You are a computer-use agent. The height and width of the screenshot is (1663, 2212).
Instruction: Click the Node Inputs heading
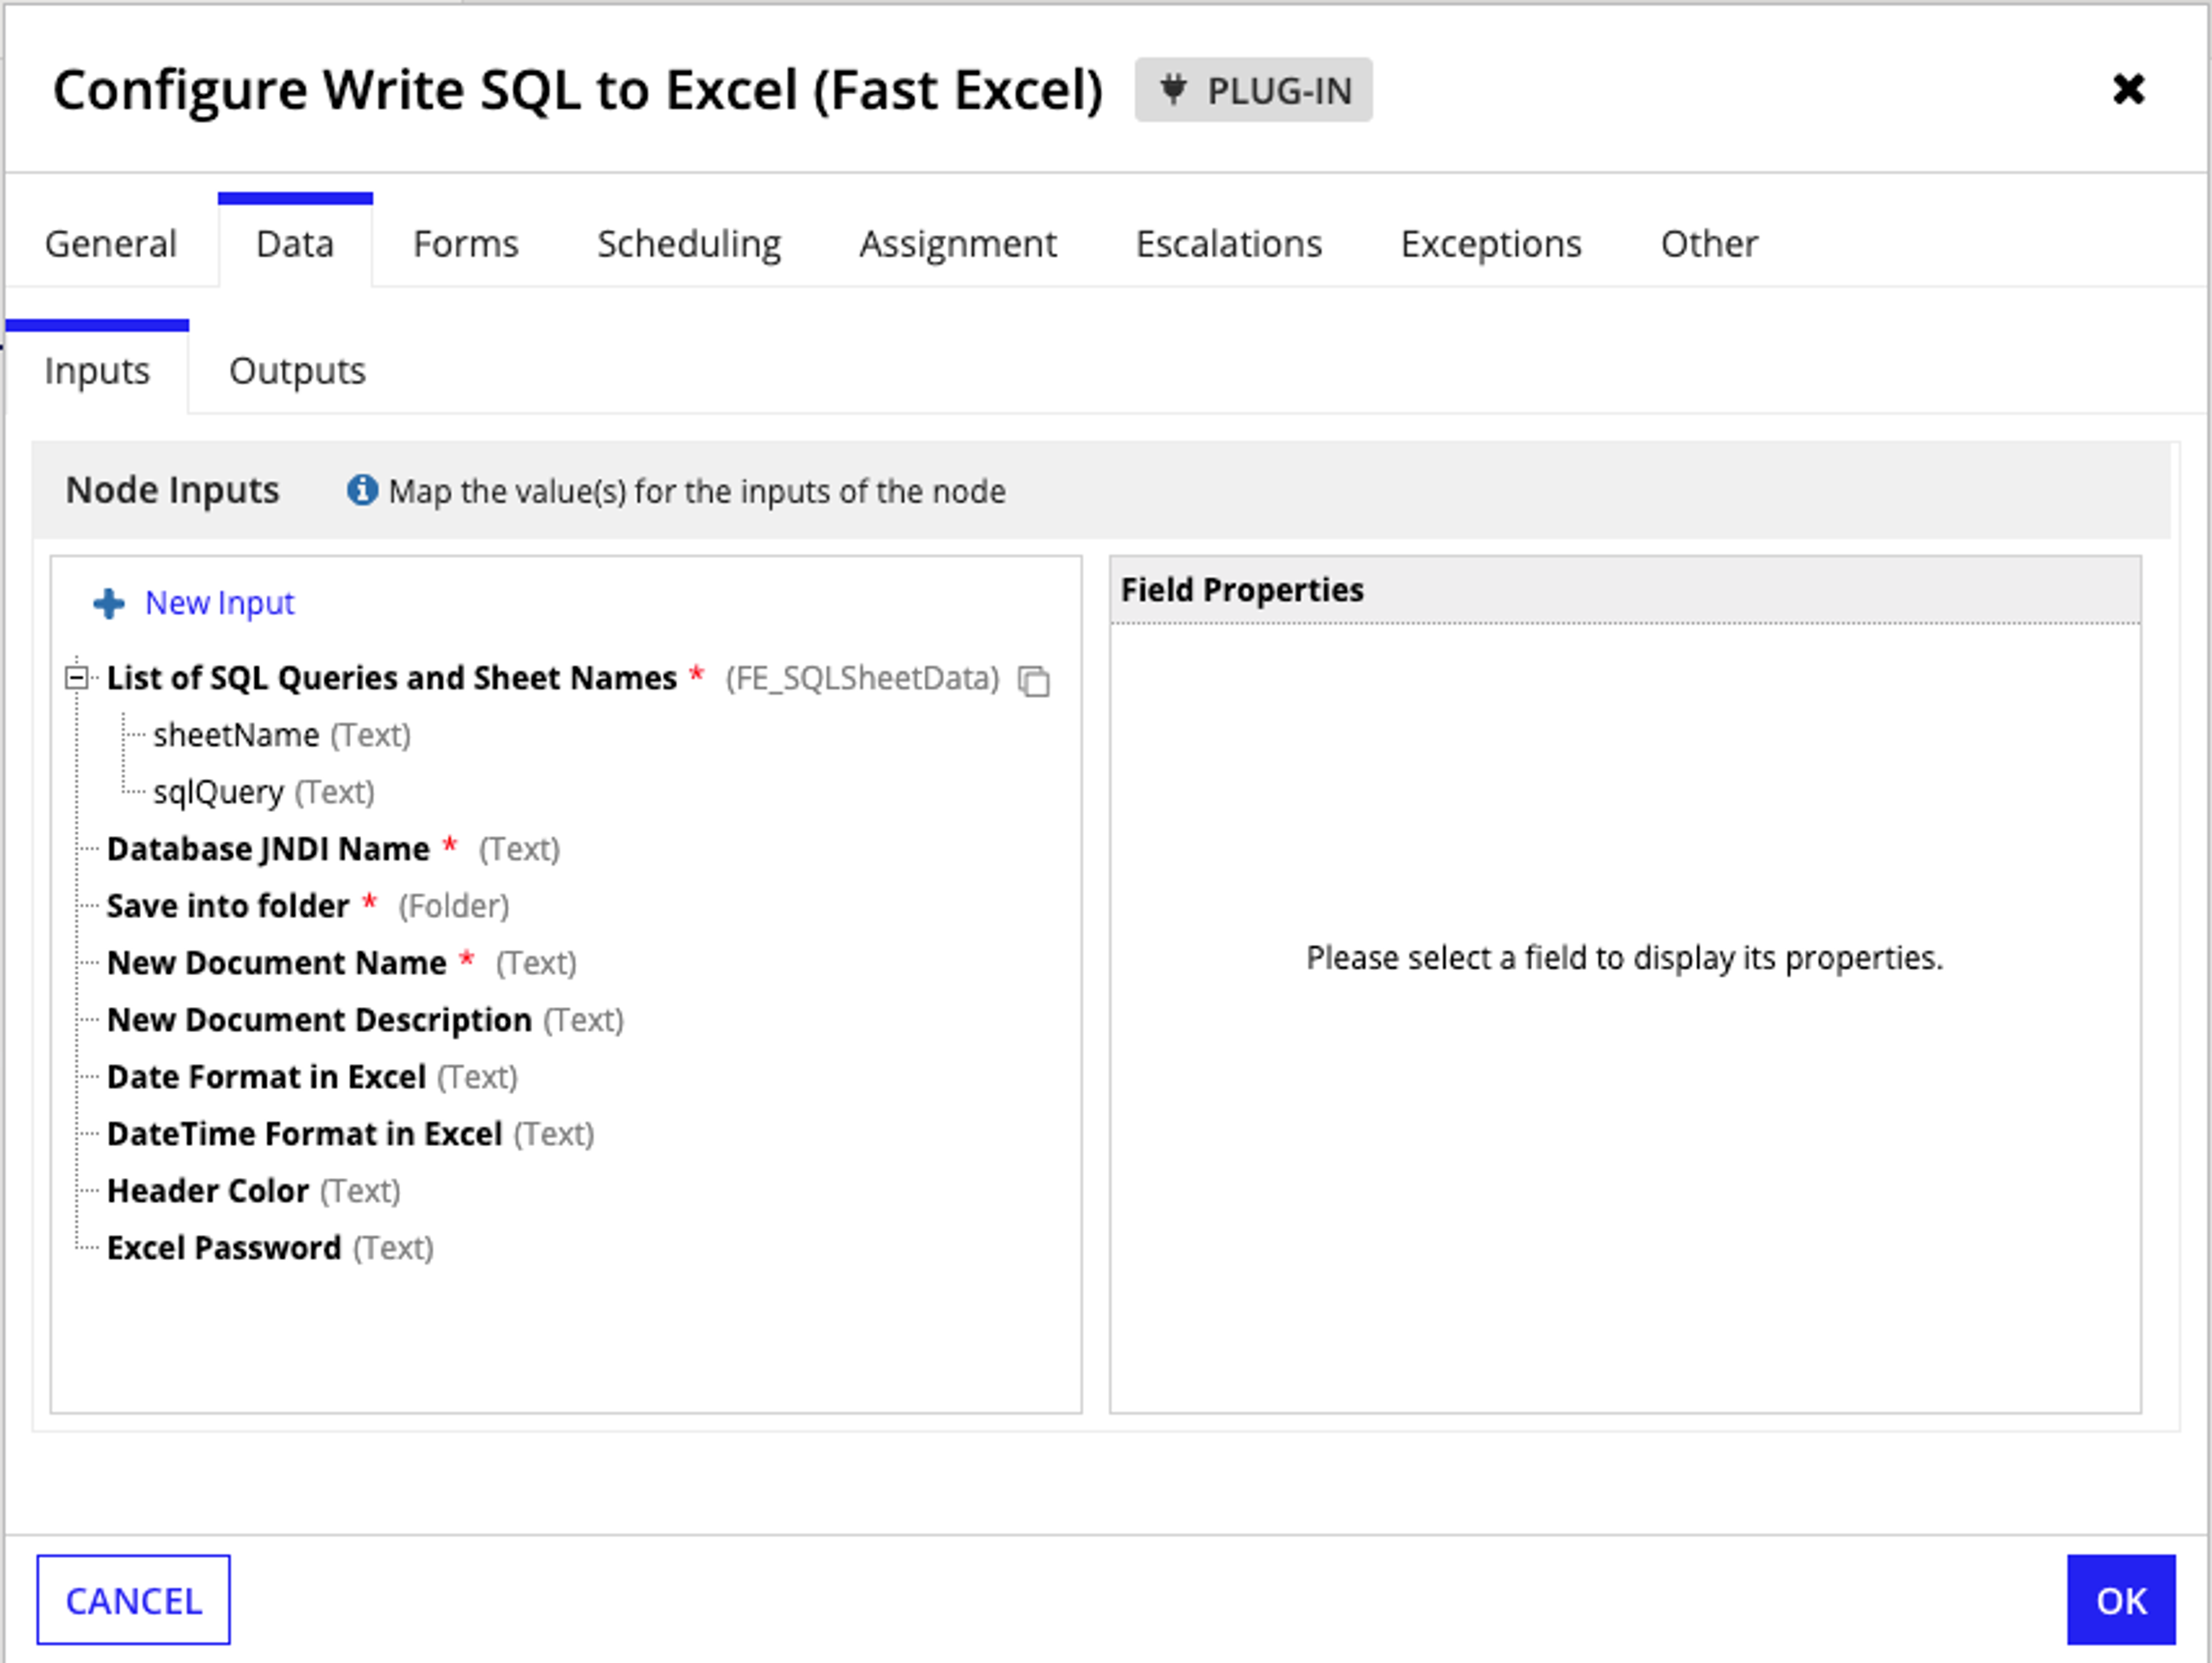[172, 490]
